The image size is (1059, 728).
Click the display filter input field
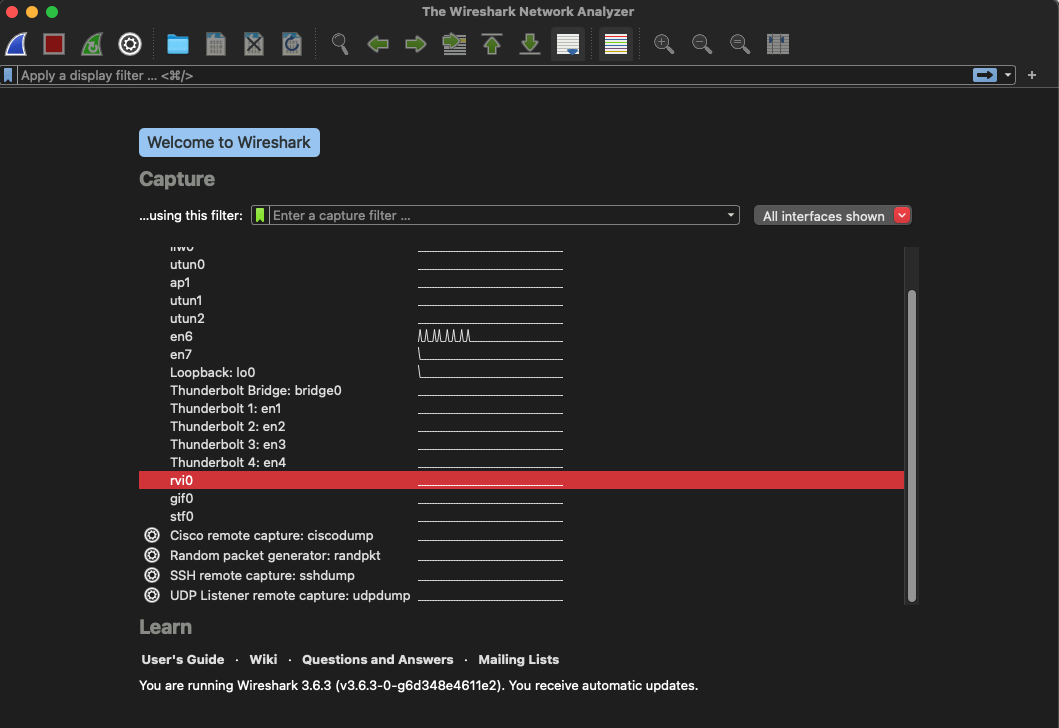tap(493, 76)
